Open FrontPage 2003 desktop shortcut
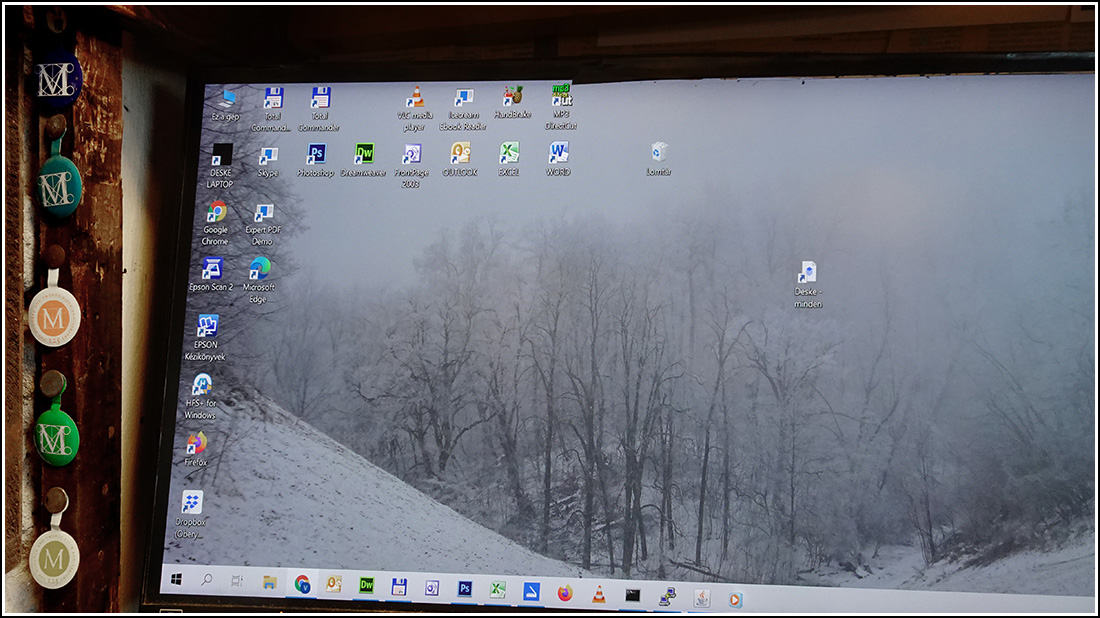The image size is (1100, 618). (x=411, y=166)
